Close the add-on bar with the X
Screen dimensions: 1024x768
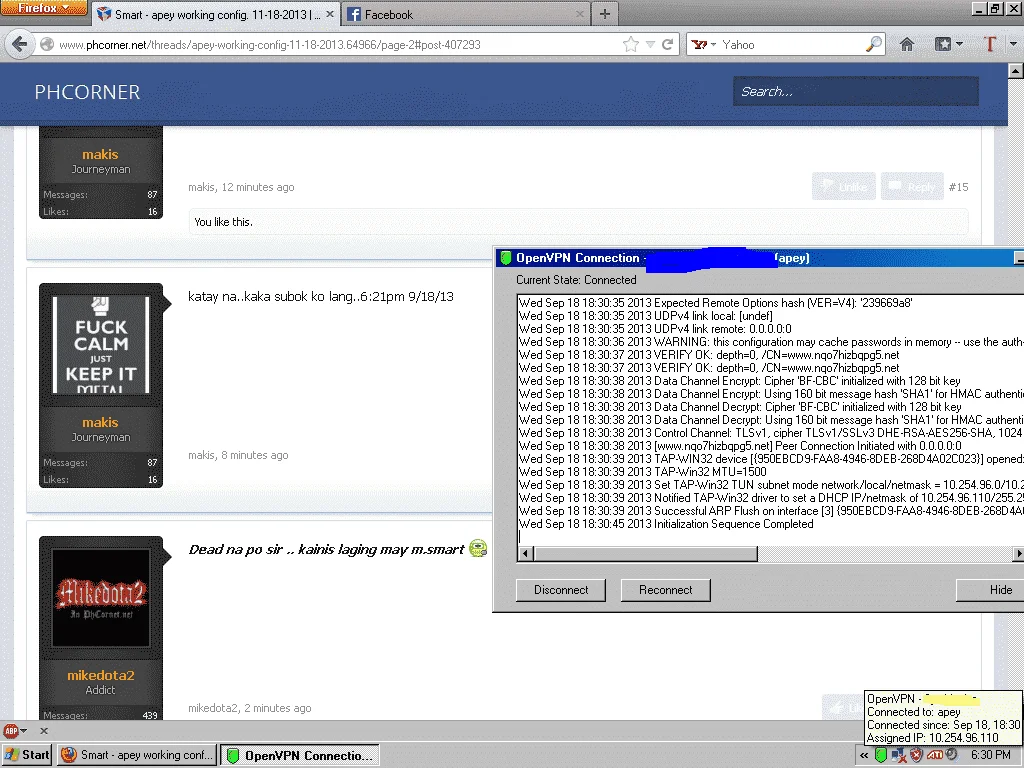coord(44,731)
